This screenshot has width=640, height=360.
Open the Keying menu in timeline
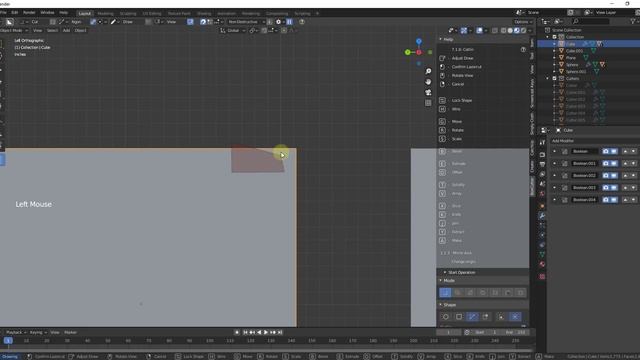(38, 332)
